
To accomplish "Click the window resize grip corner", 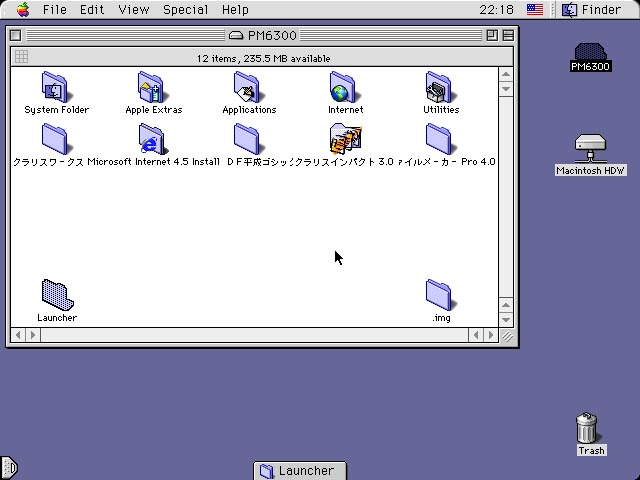I will [507, 336].
